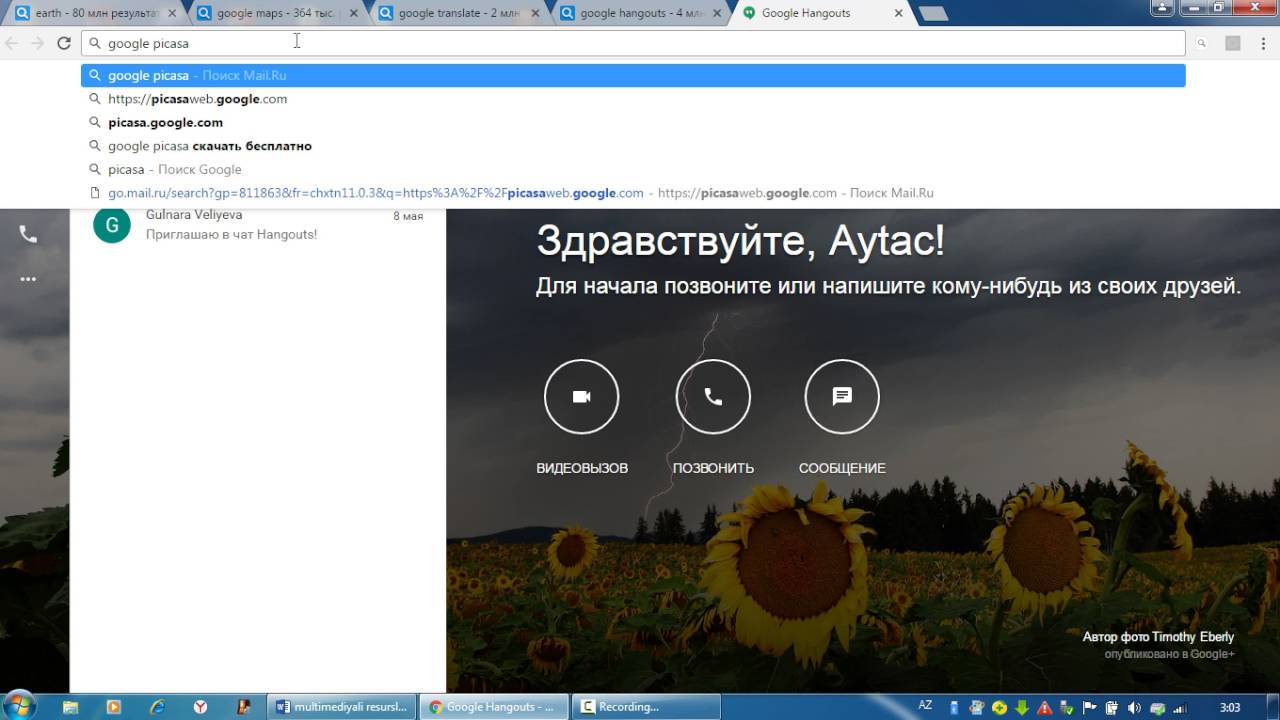Start a video call with the camera icon

click(581, 397)
